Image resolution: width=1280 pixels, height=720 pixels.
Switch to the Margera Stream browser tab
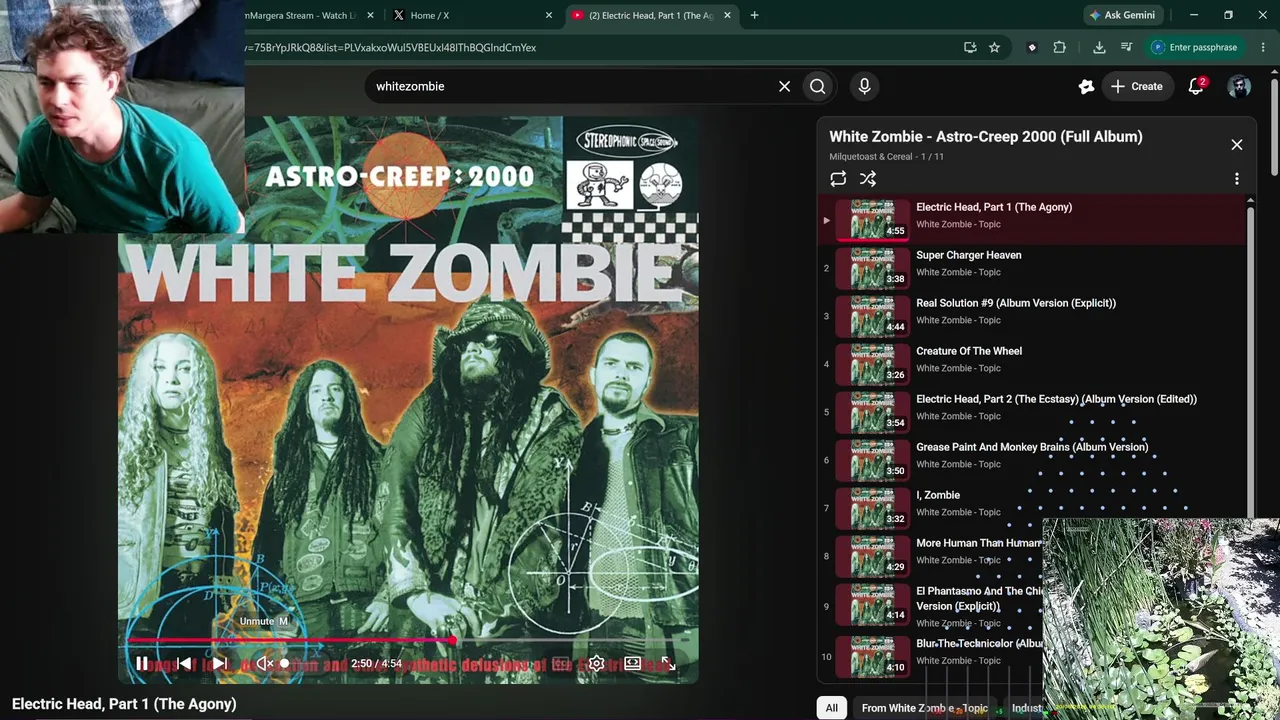[x=301, y=15]
